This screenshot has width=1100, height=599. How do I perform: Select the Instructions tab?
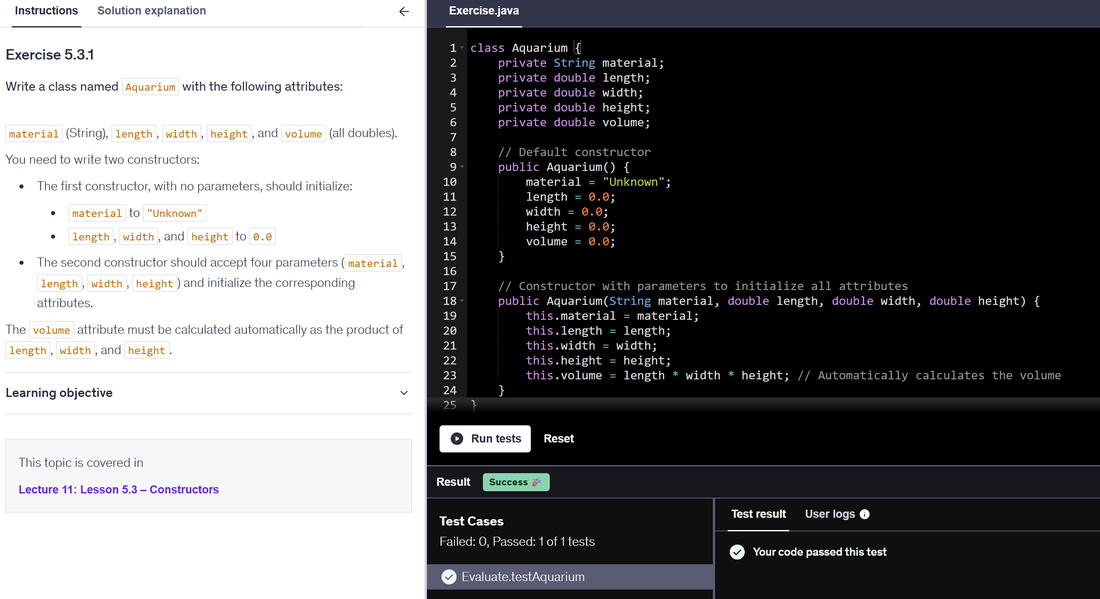(x=46, y=12)
